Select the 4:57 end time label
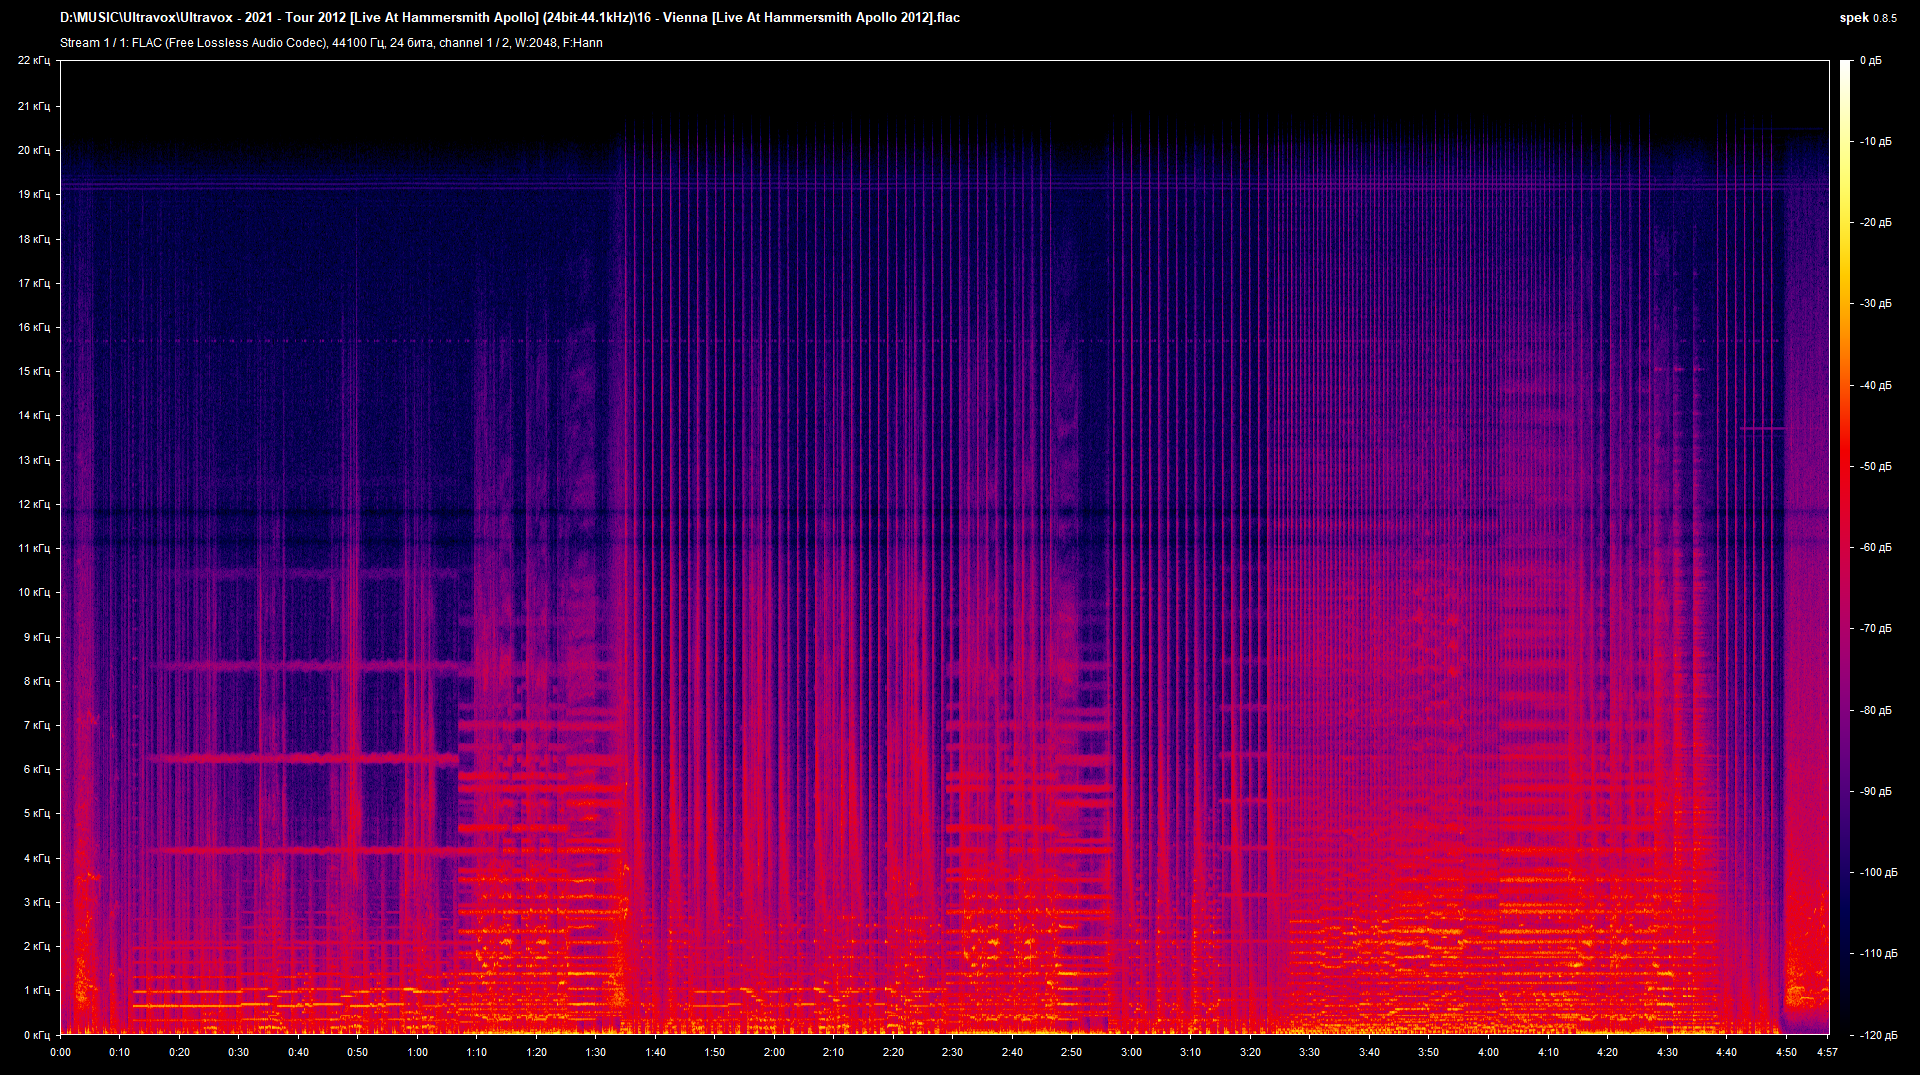 tap(1827, 1052)
